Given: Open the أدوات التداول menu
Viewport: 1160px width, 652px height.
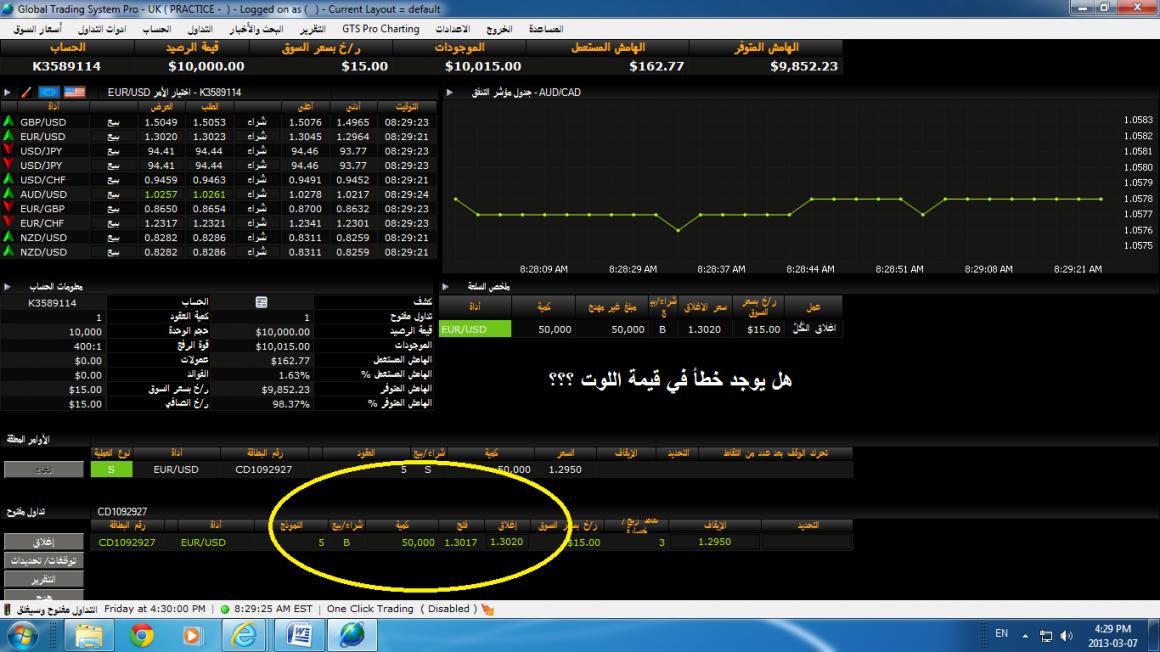Looking at the screenshot, I should point(102,29).
